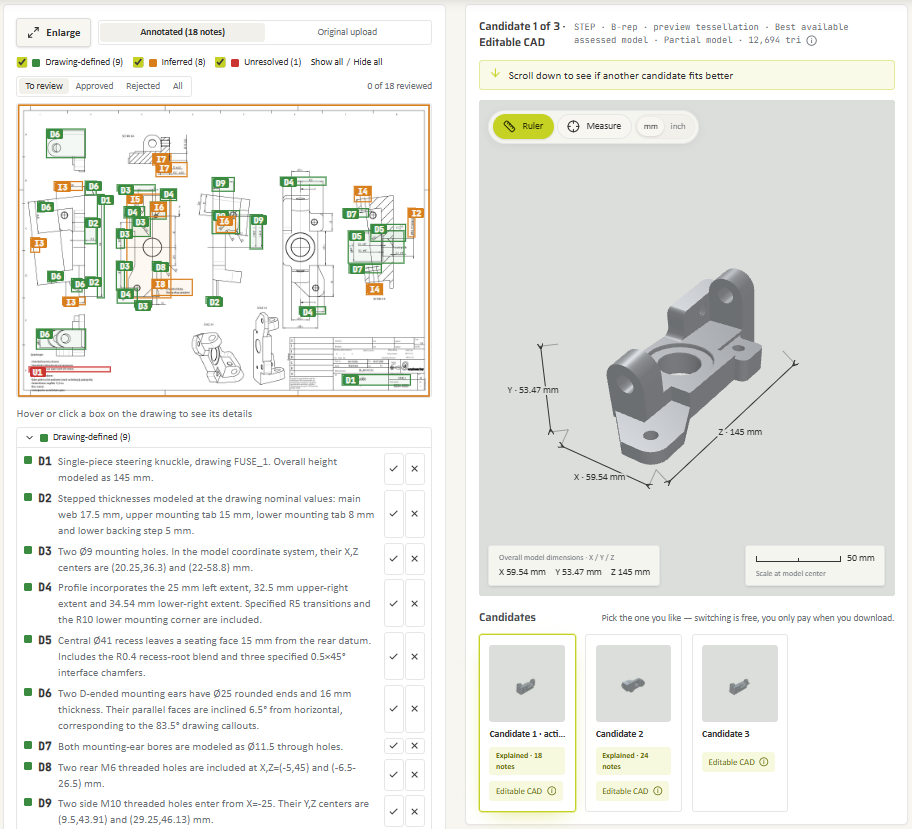
Task: Switch to Original upload view
Action: (347, 32)
